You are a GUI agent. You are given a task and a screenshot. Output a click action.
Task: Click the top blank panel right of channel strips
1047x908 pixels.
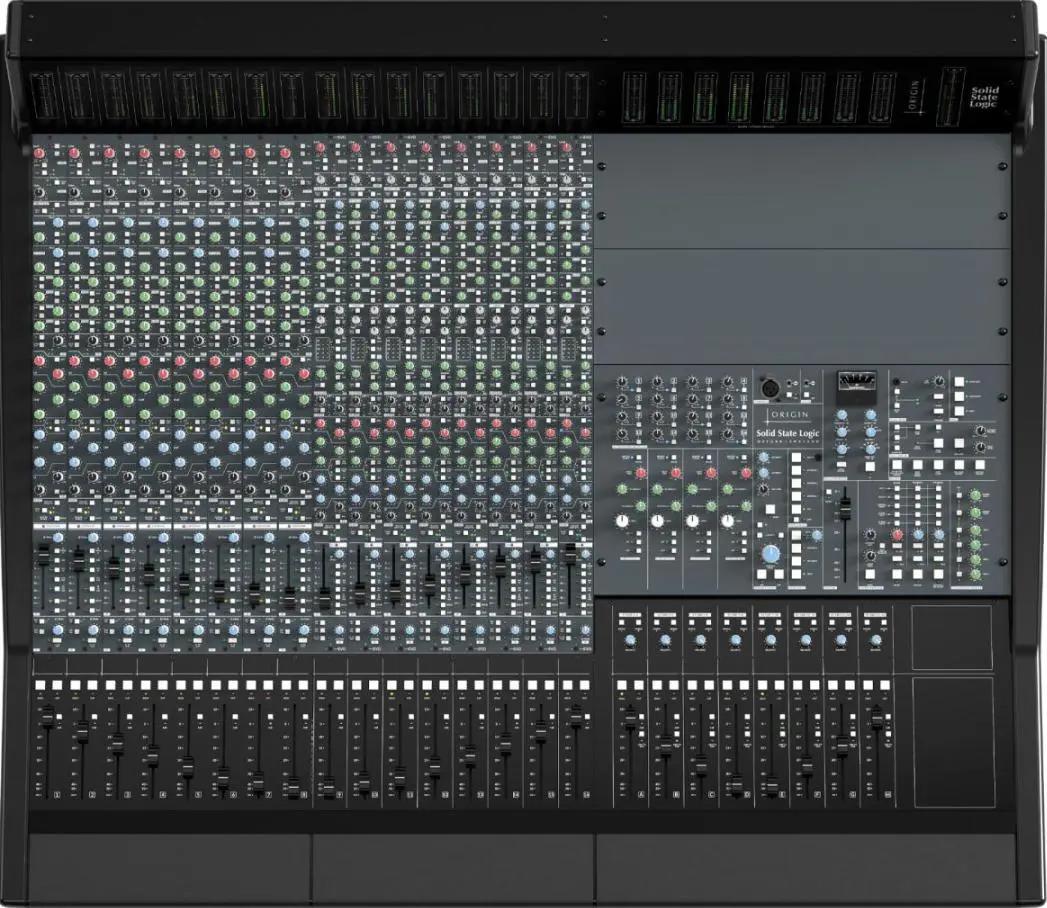click(x=800, y=190)
